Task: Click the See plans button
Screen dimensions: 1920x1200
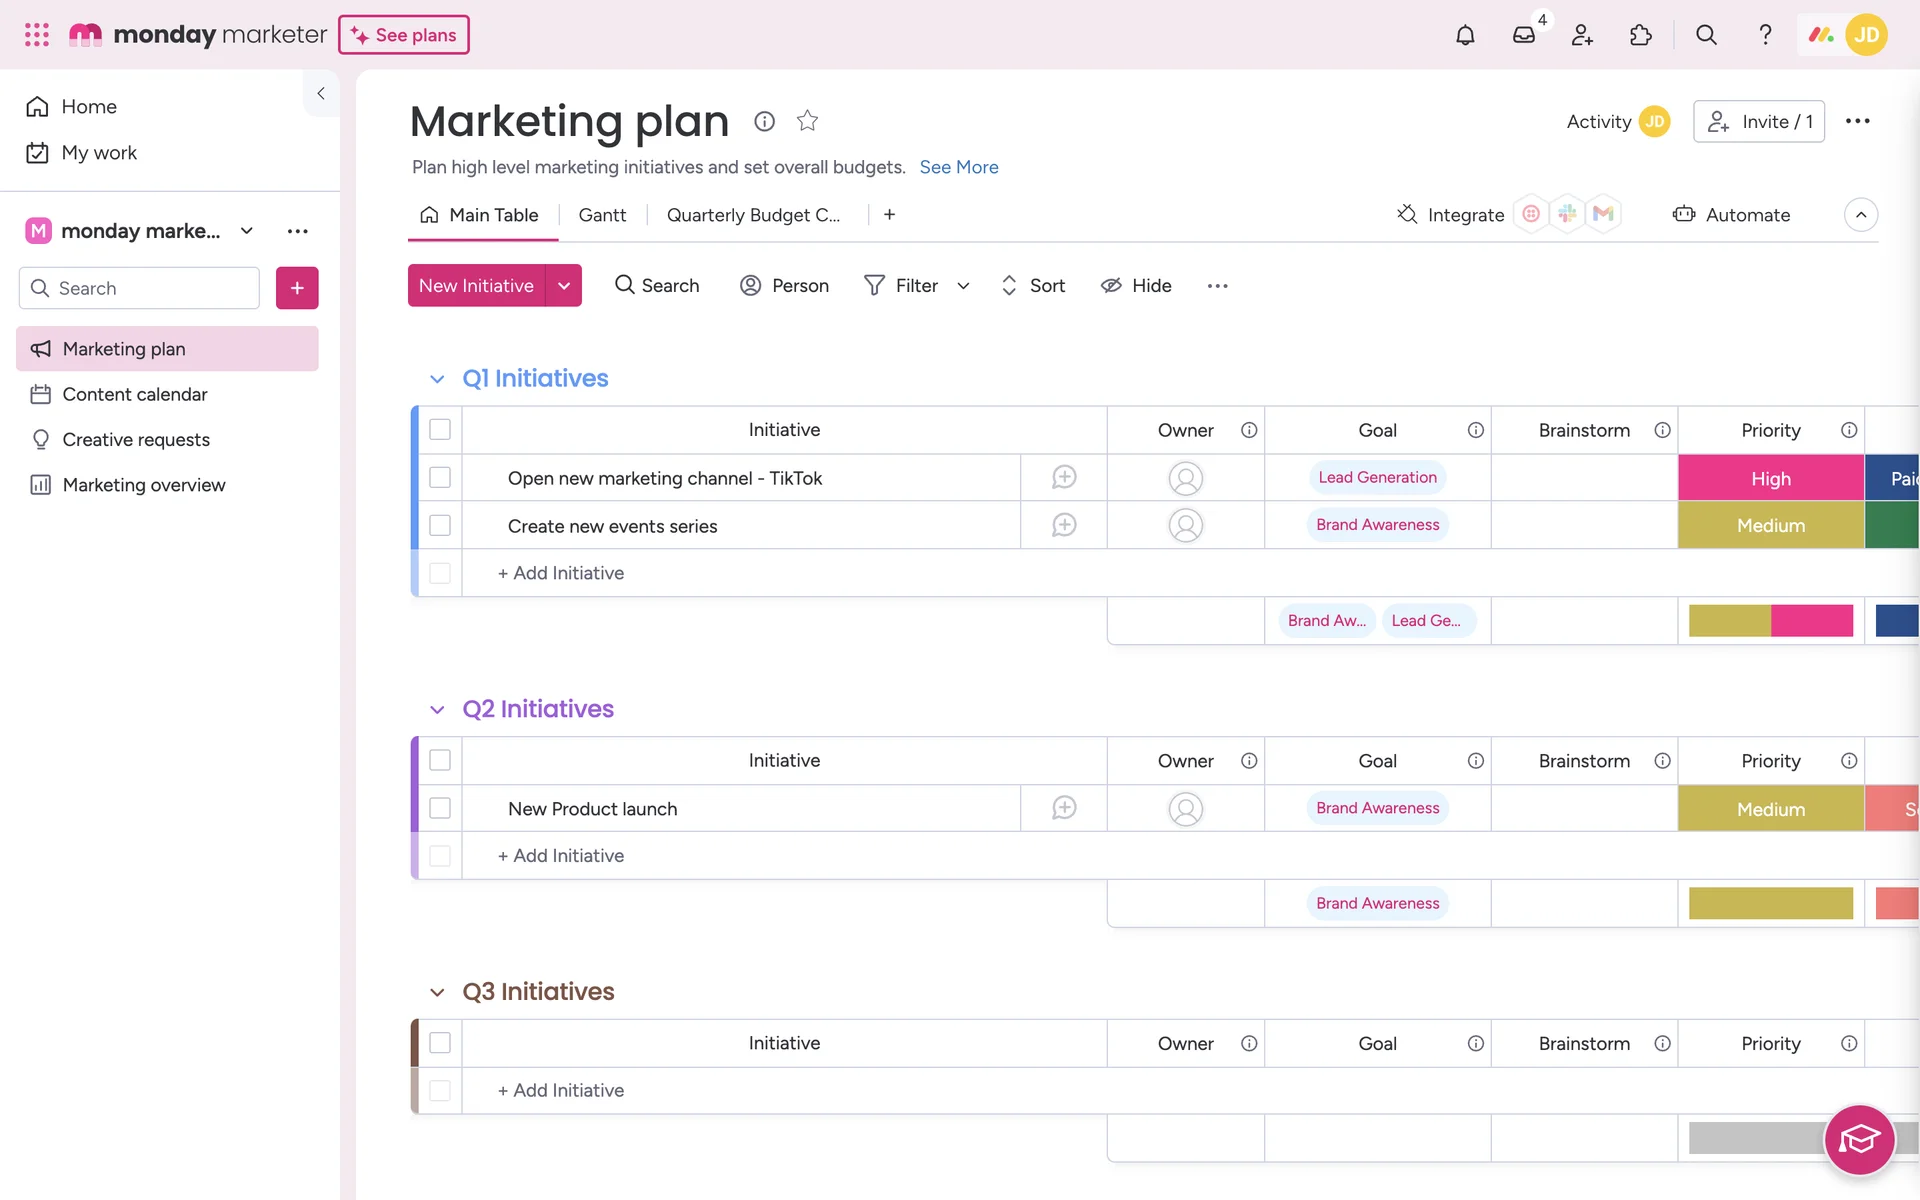Action: [x=404, y=35]
